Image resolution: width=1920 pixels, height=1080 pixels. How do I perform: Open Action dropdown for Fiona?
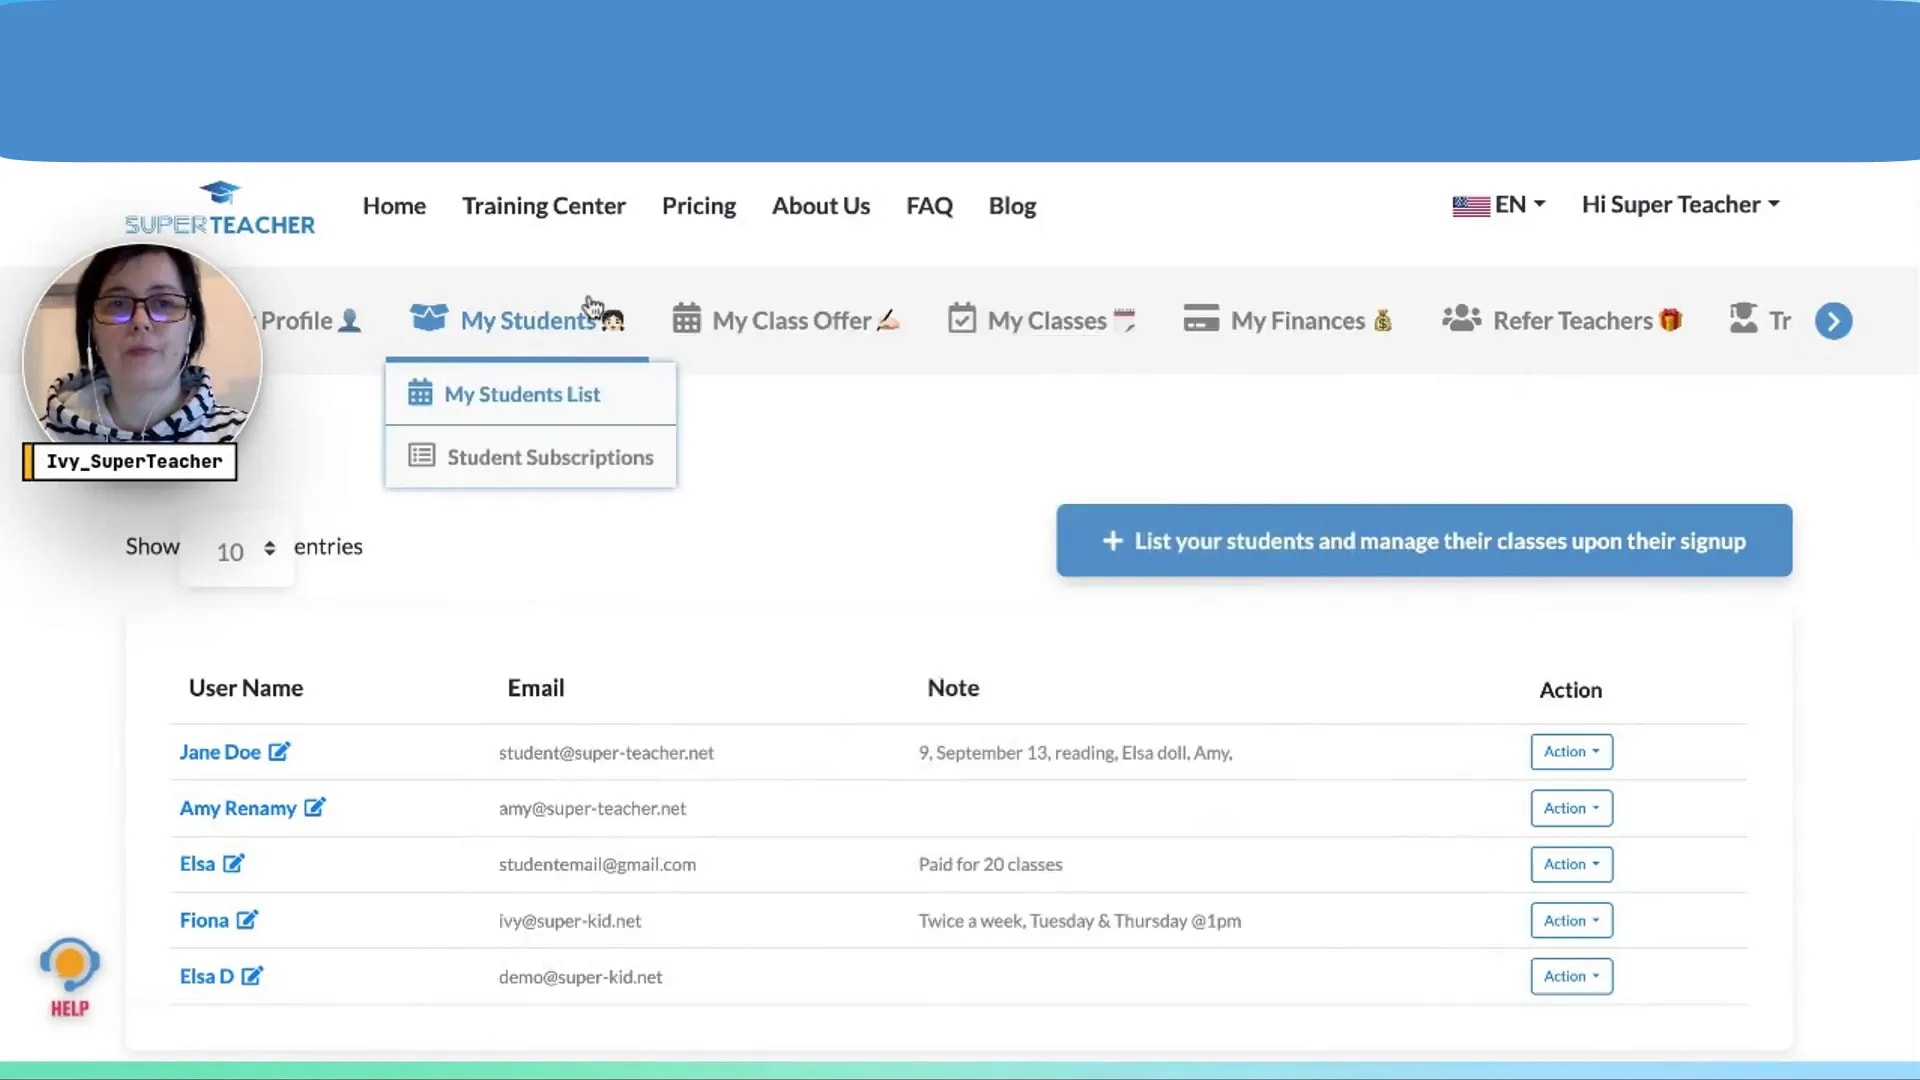(x=1570, y=920)
